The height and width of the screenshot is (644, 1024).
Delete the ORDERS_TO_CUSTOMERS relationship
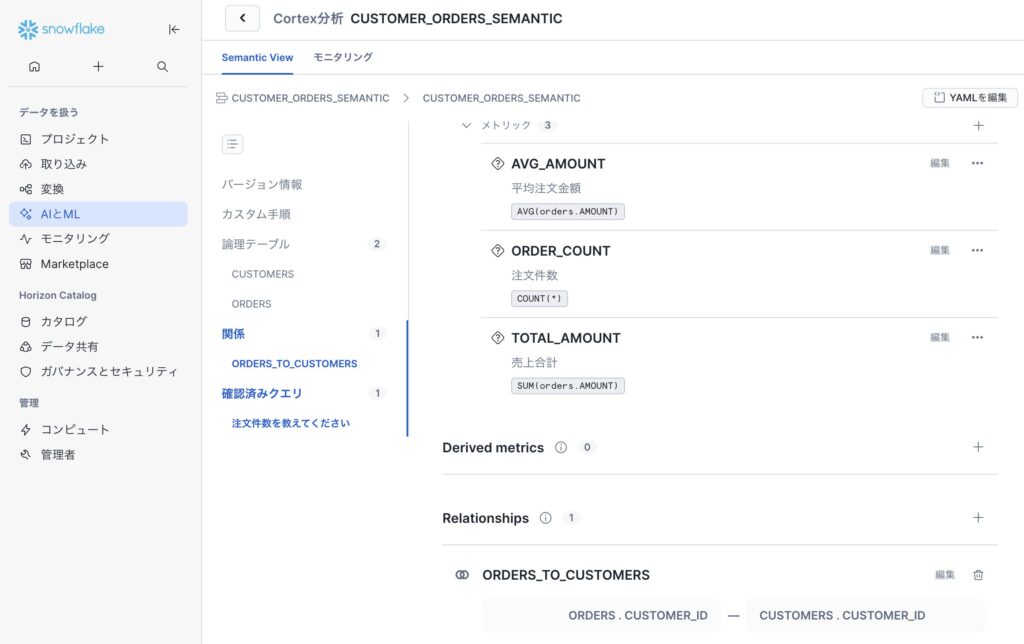pos(978,575)
